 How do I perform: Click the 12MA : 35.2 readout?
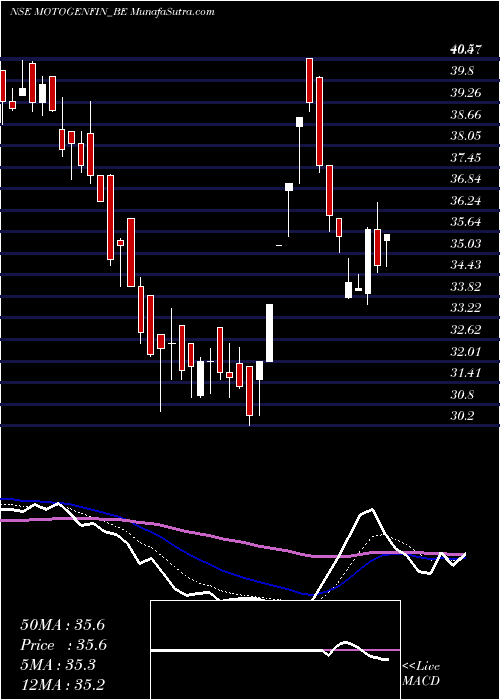[x=62, y=685]
